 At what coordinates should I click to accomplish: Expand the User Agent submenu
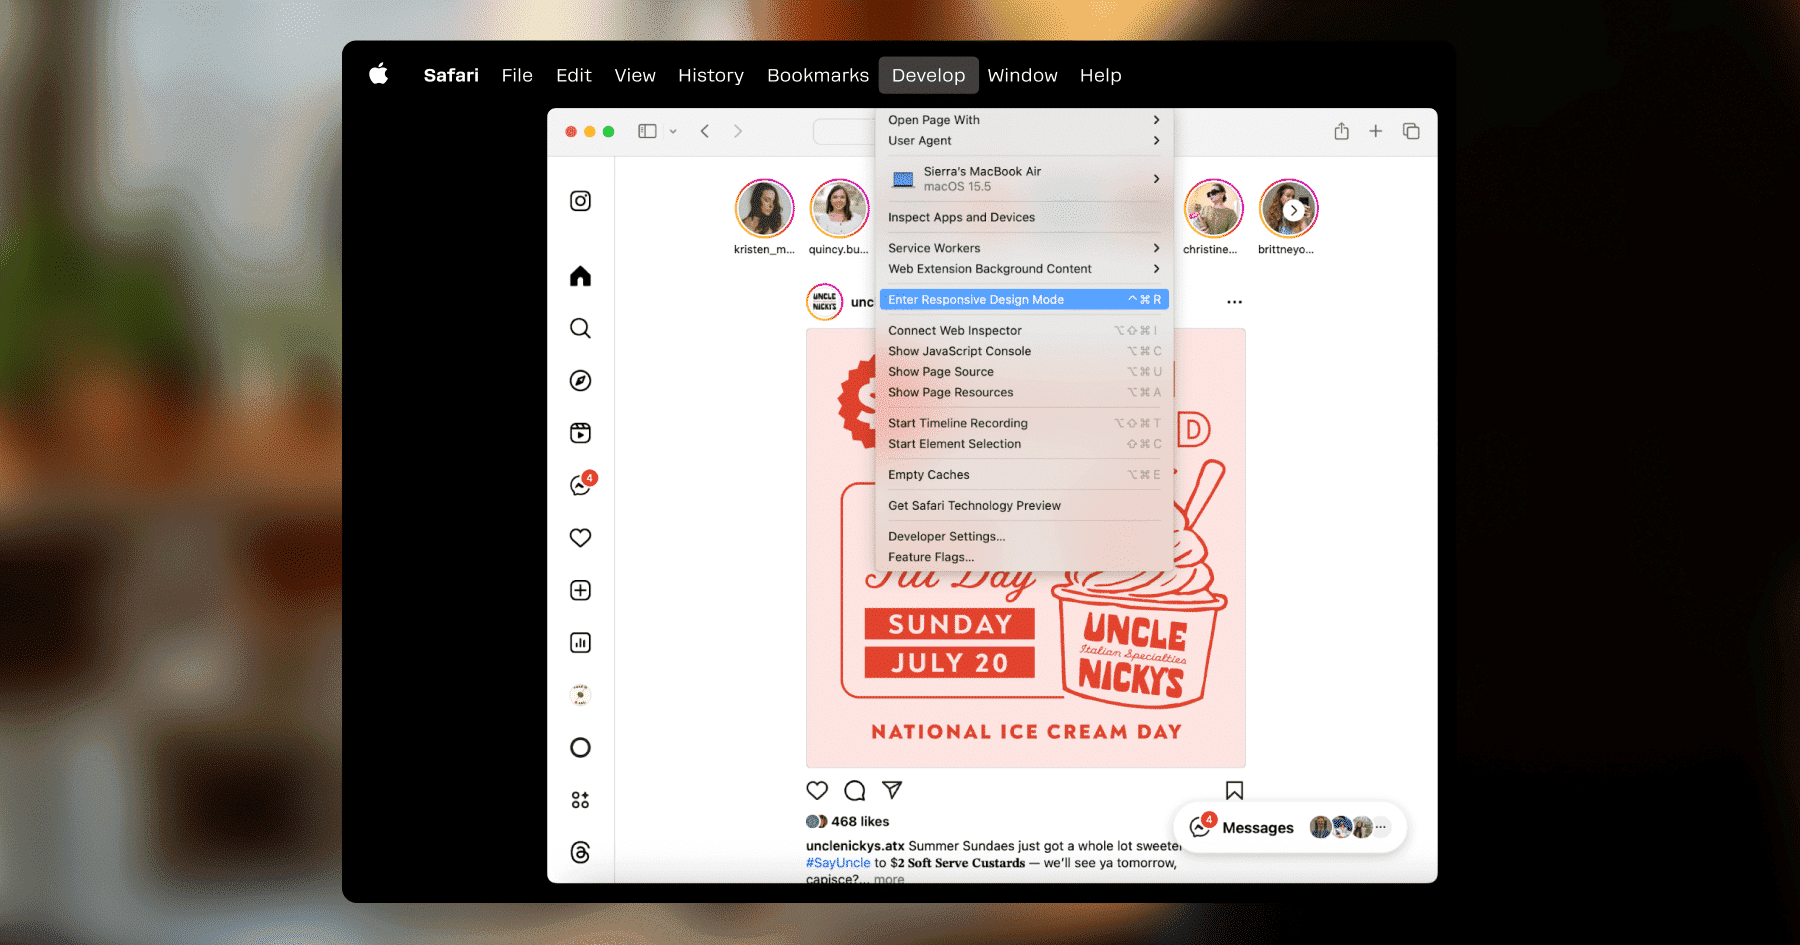click(1024, 141)
